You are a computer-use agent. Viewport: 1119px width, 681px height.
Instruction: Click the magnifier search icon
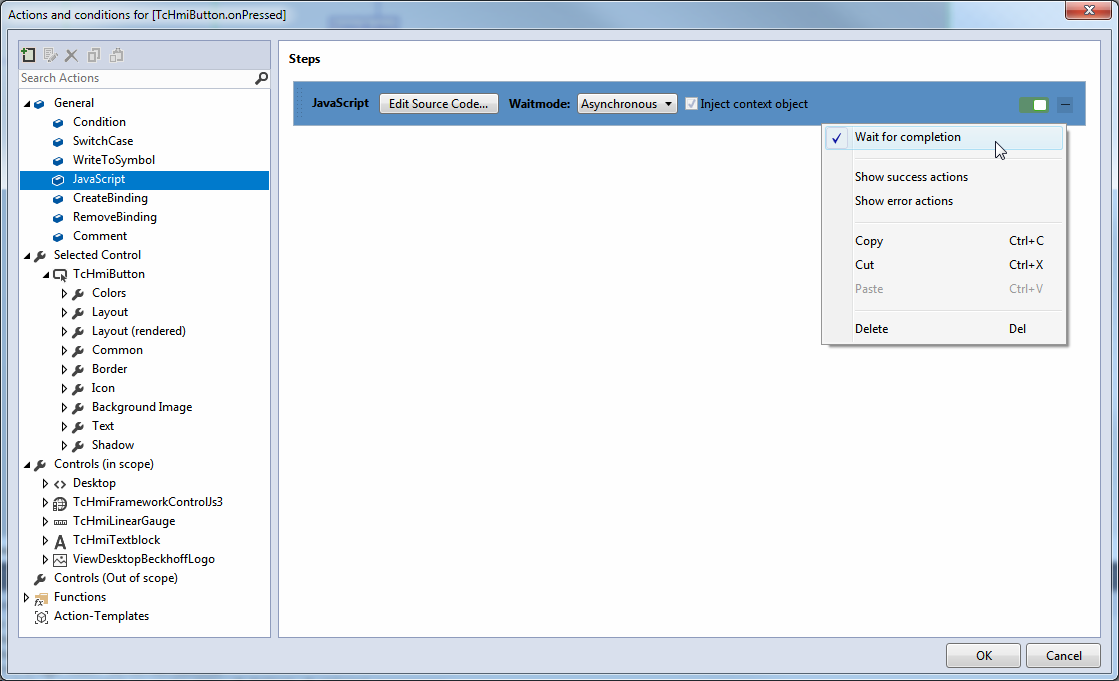(x=261, y=78)
